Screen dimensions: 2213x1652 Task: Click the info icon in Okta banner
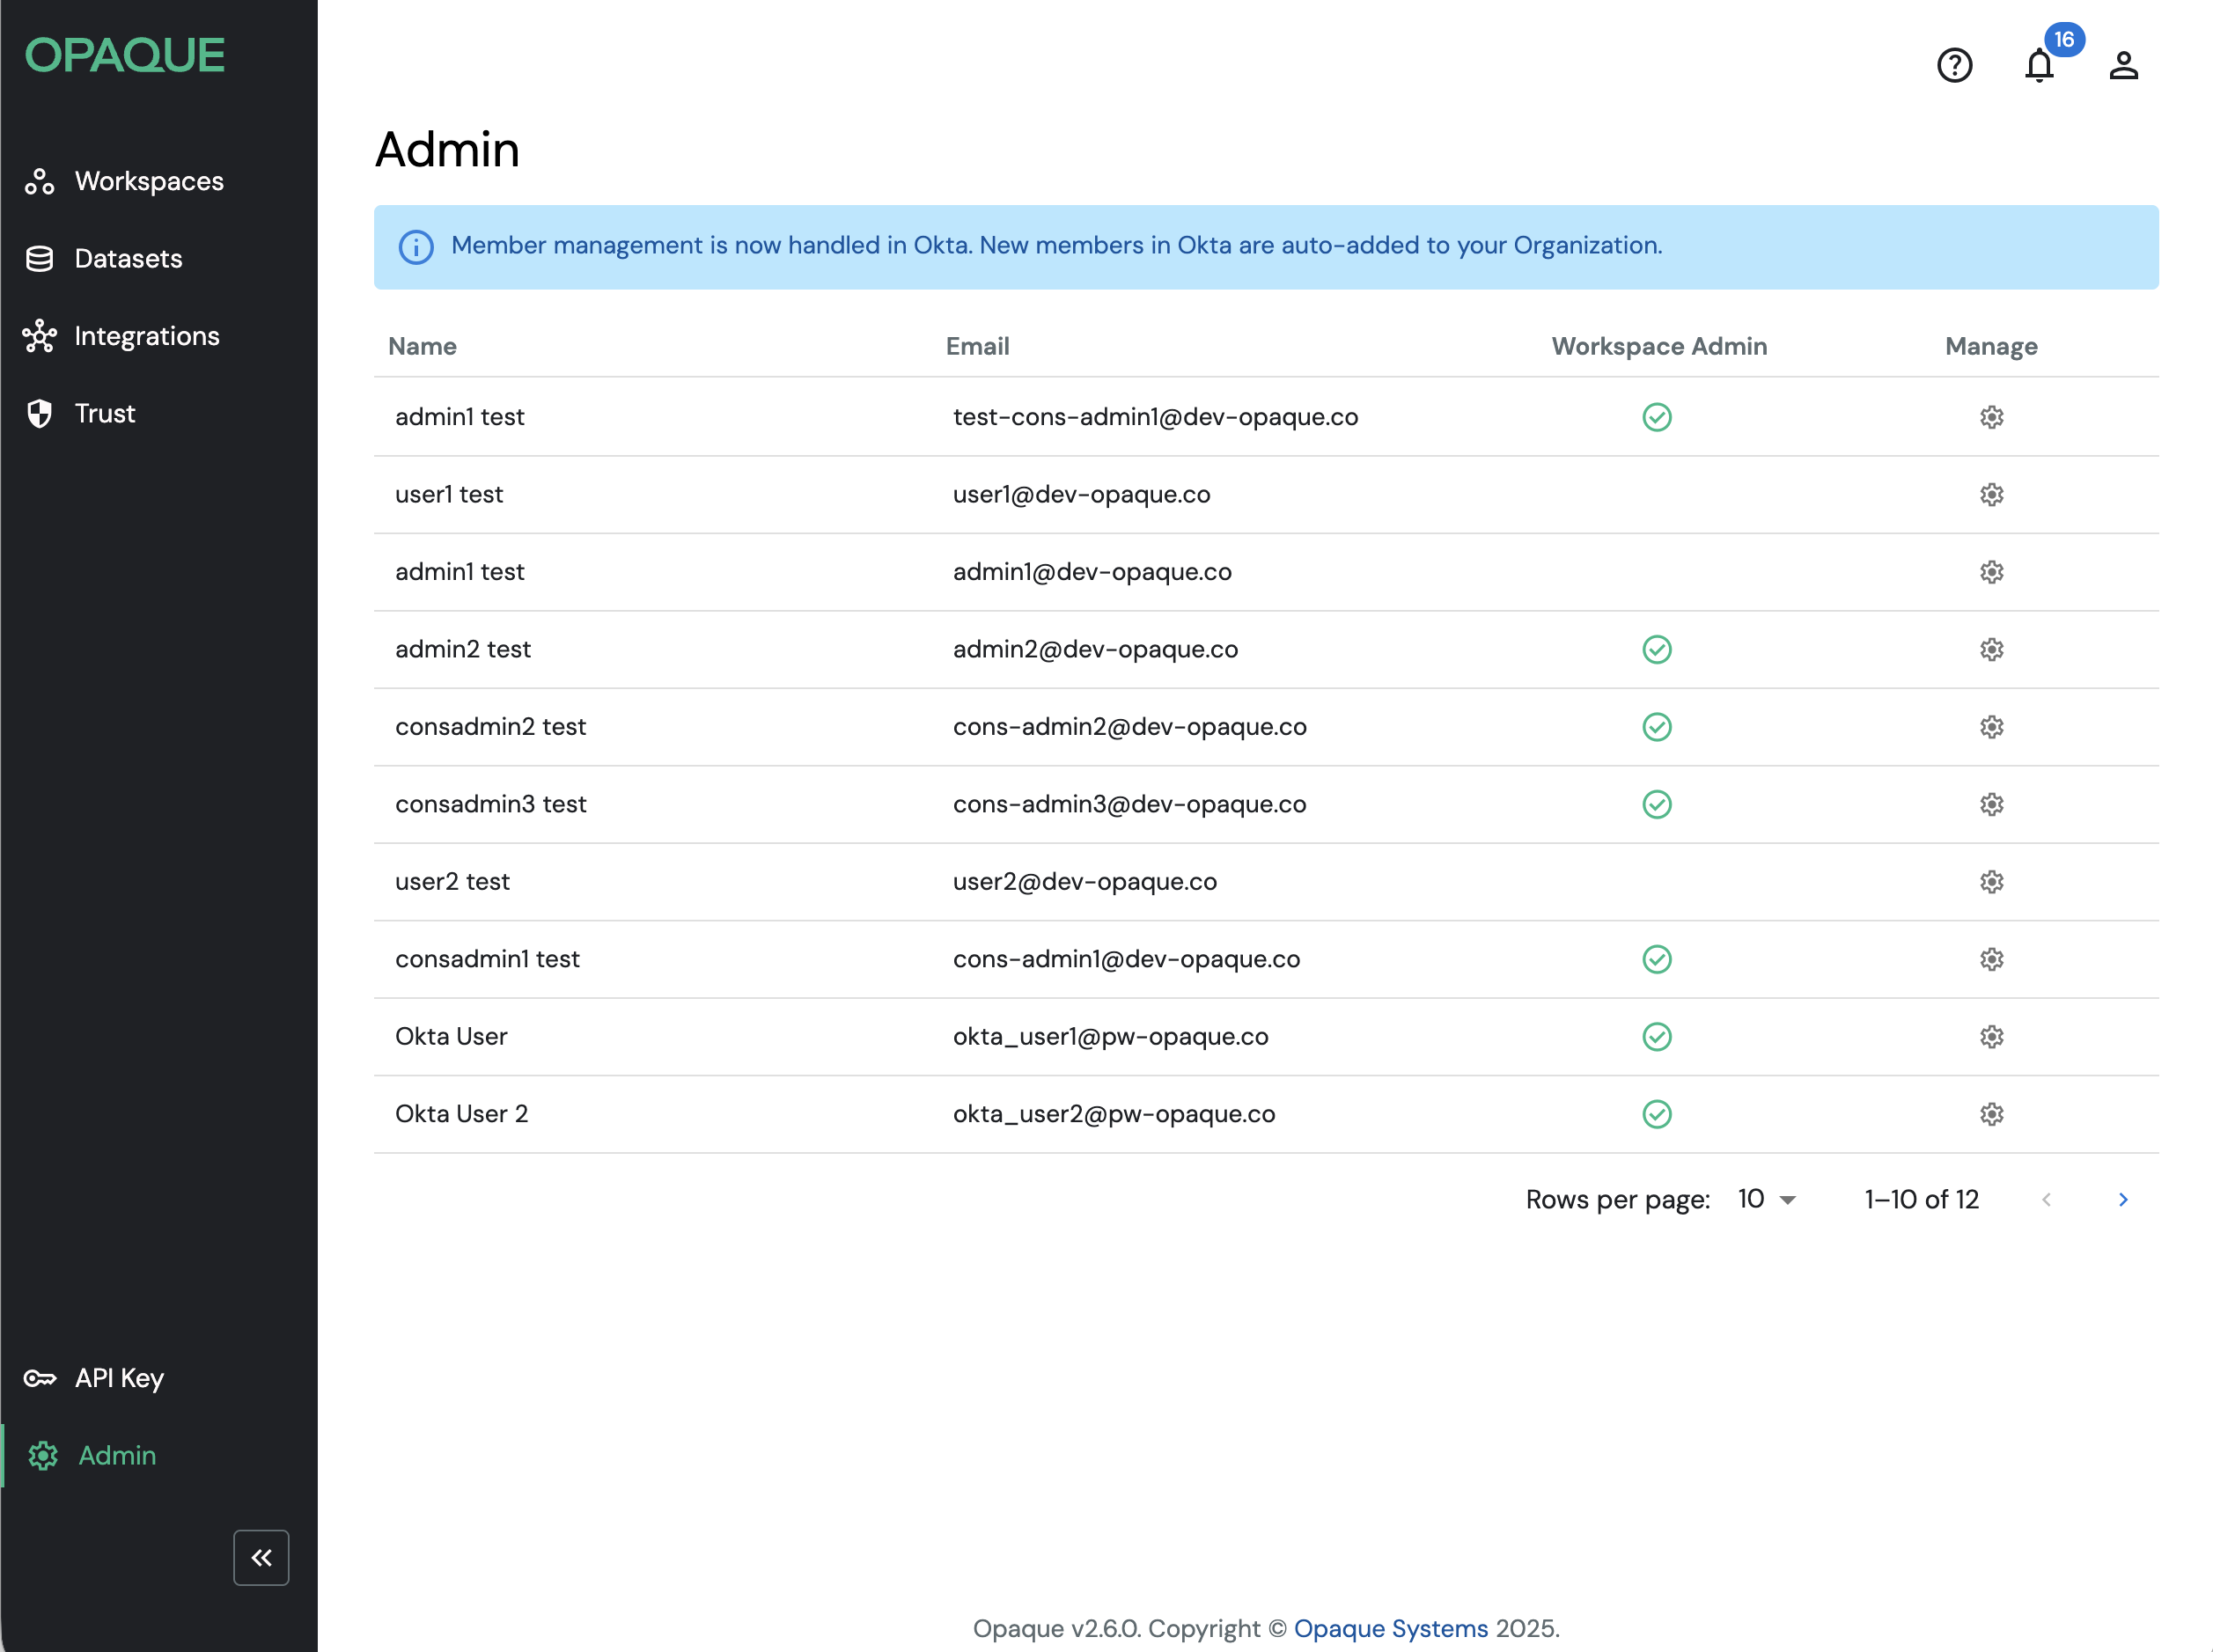(416, 247)
